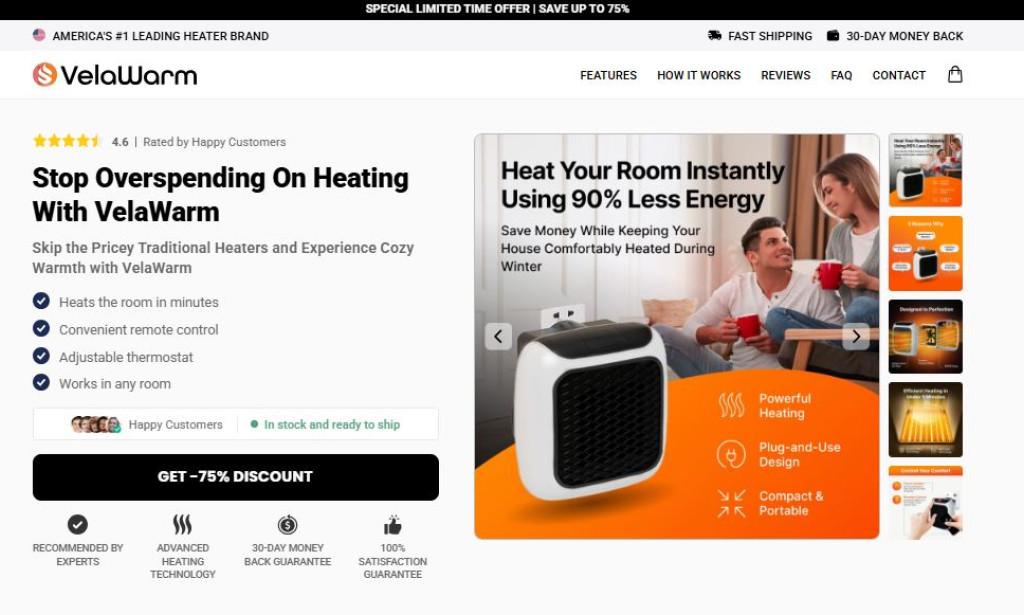This screenshot has width=1024, height=615.
Task: Click the Get -75% Discount button
Action: coord(236,477)
